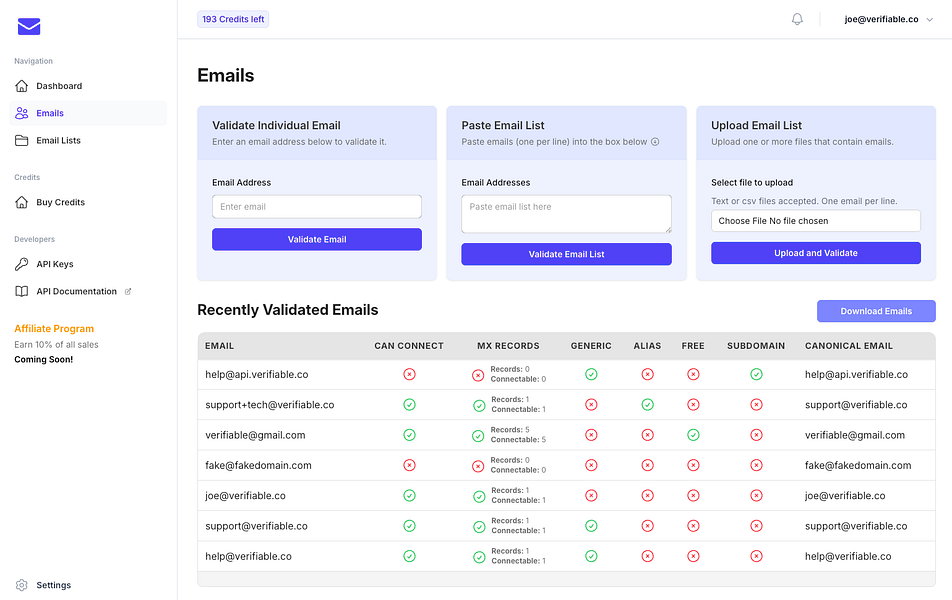Click the Paste email list textarea

(x=566, y=214)
